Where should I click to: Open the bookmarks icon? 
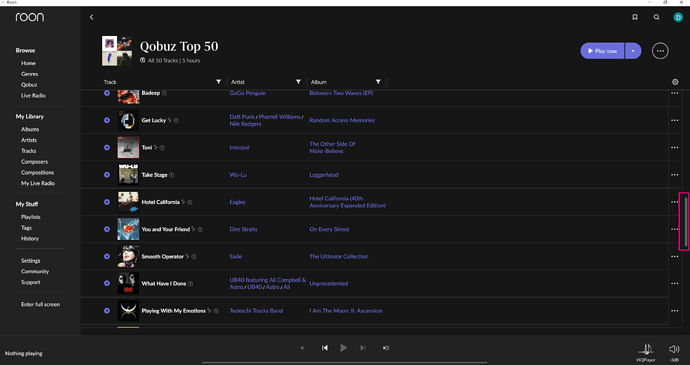(x=635, y=17)
